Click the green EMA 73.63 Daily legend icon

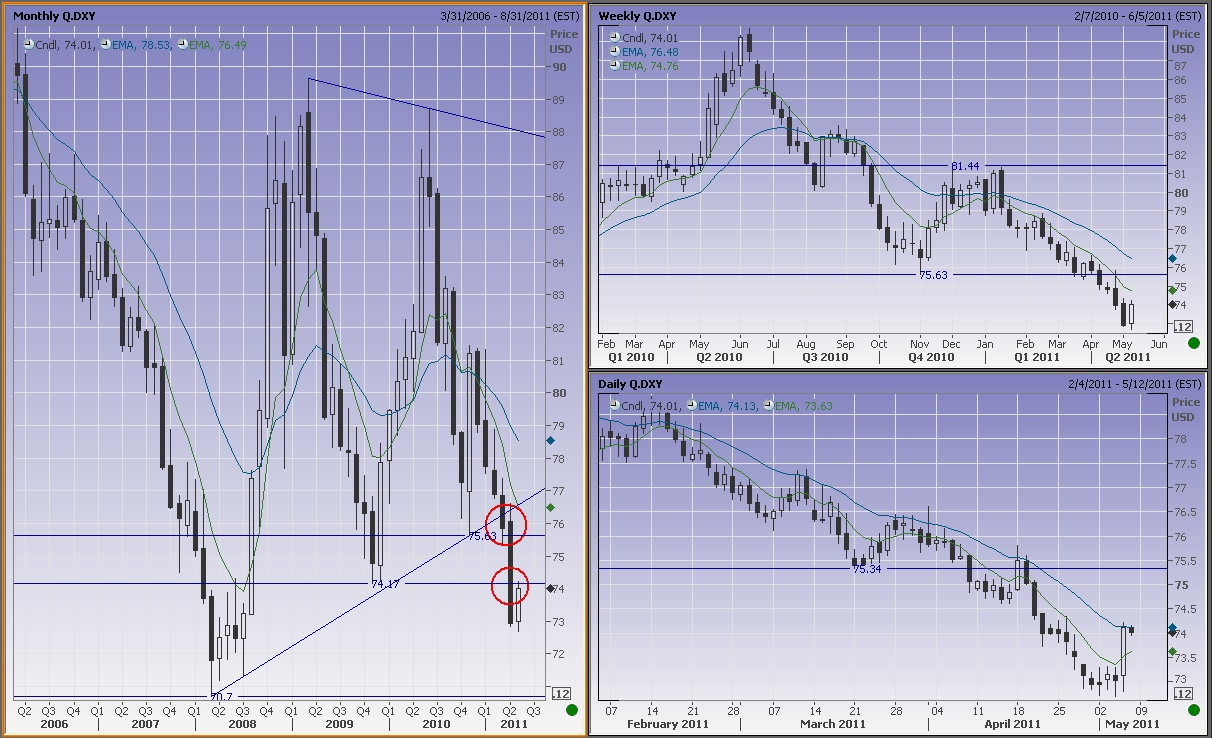tap(769, 405)
